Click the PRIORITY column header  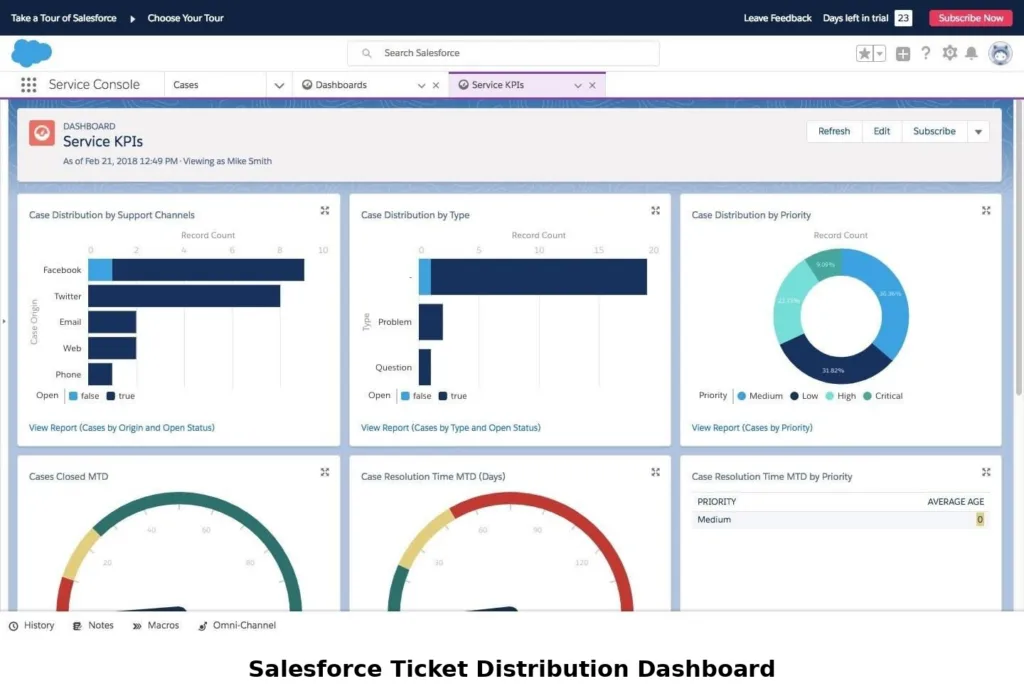[716, 502]
